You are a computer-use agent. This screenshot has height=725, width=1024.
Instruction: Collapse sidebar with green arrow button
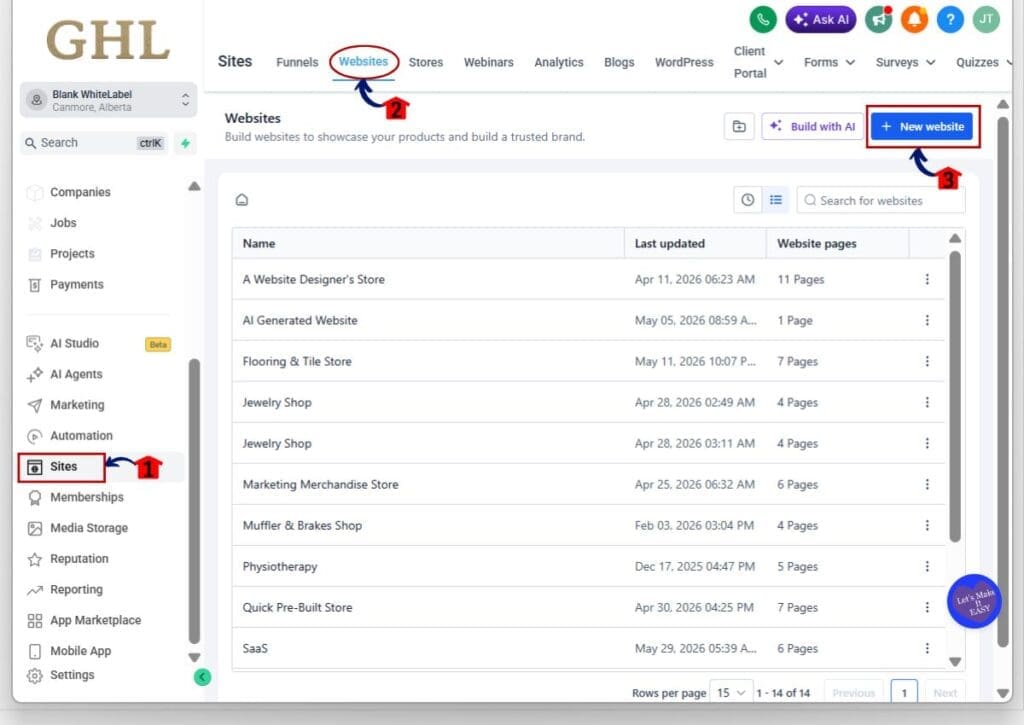coord(202,677)
